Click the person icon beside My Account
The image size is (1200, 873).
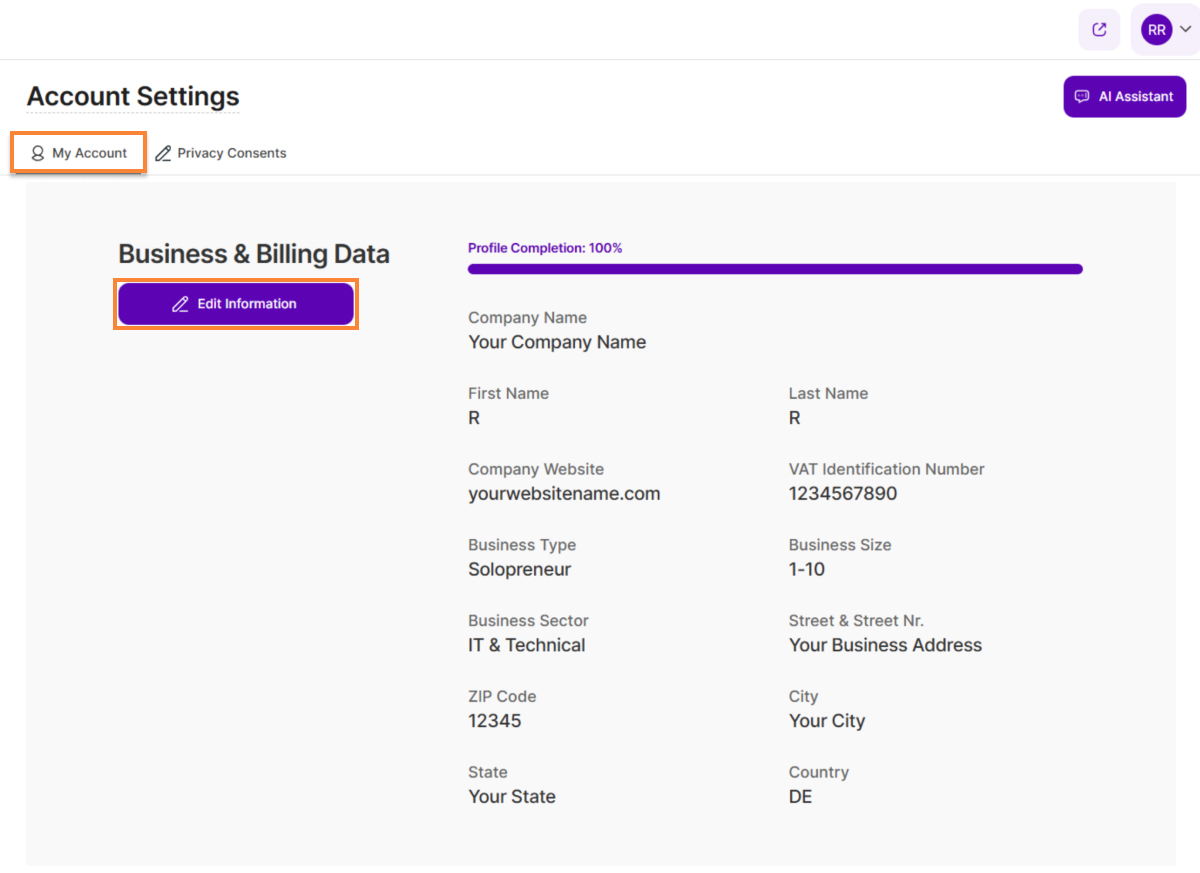tap(38, 153)
